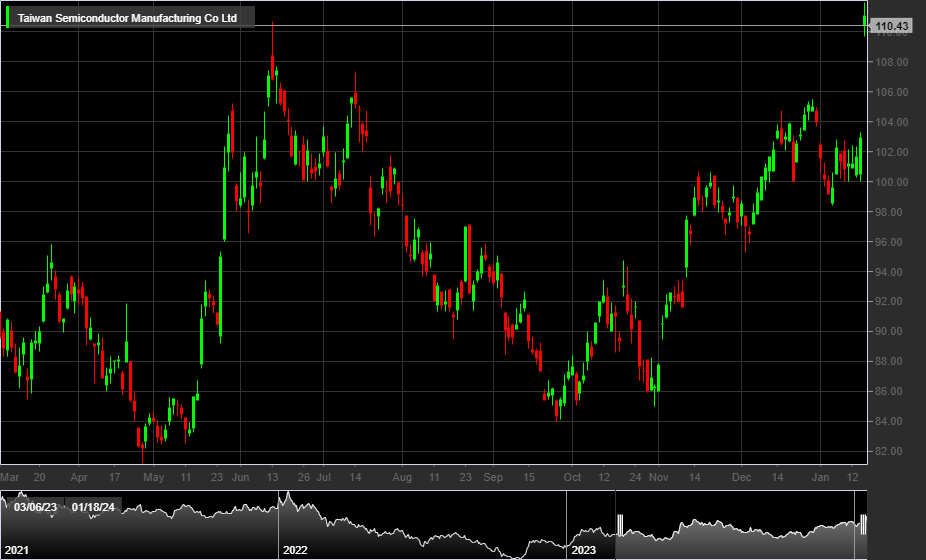Click the 01/18/24 end date field
Screen dimensions: 926x560
[93, 507]
